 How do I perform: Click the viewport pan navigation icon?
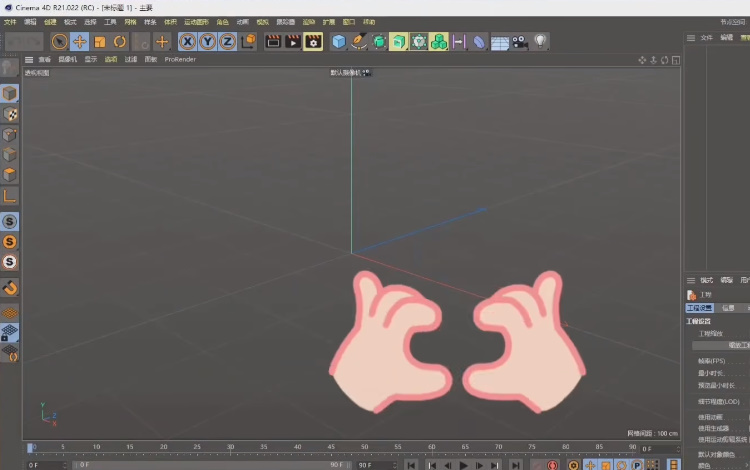[642, 60]
